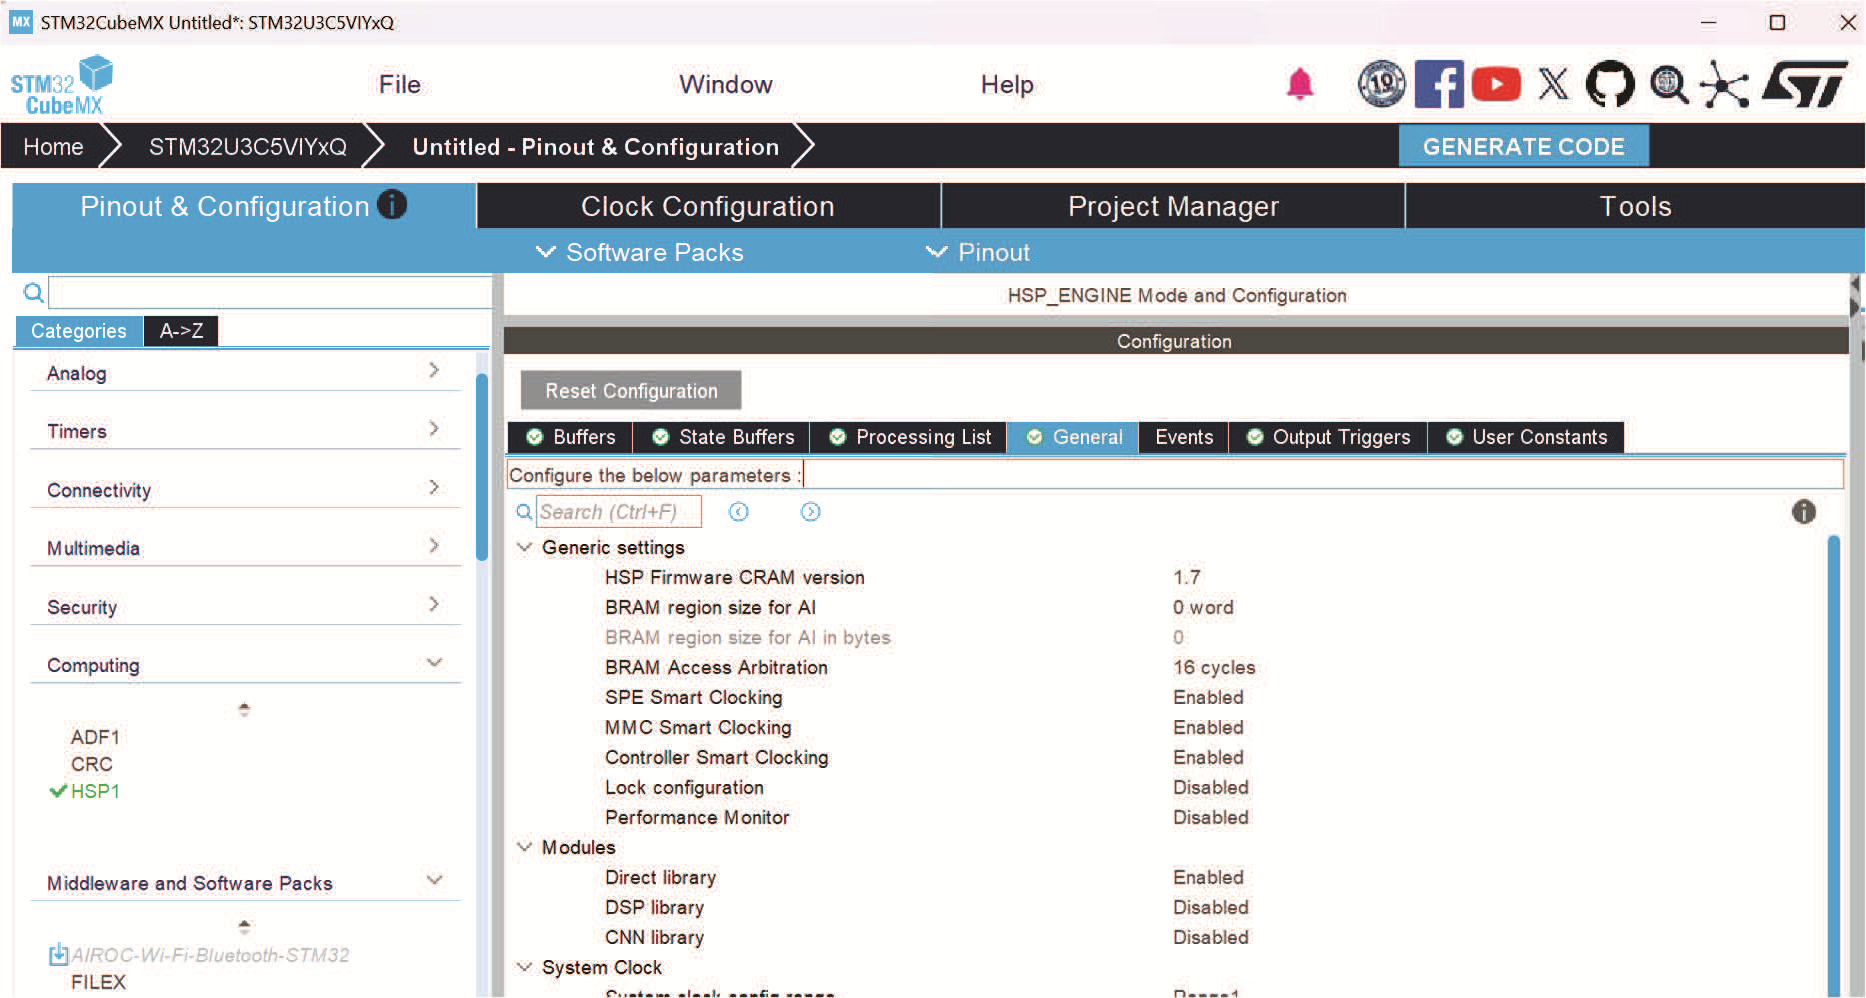Click the peripheral search magnifier icon
1866x998 pixels.
click(x=33, y=292)
